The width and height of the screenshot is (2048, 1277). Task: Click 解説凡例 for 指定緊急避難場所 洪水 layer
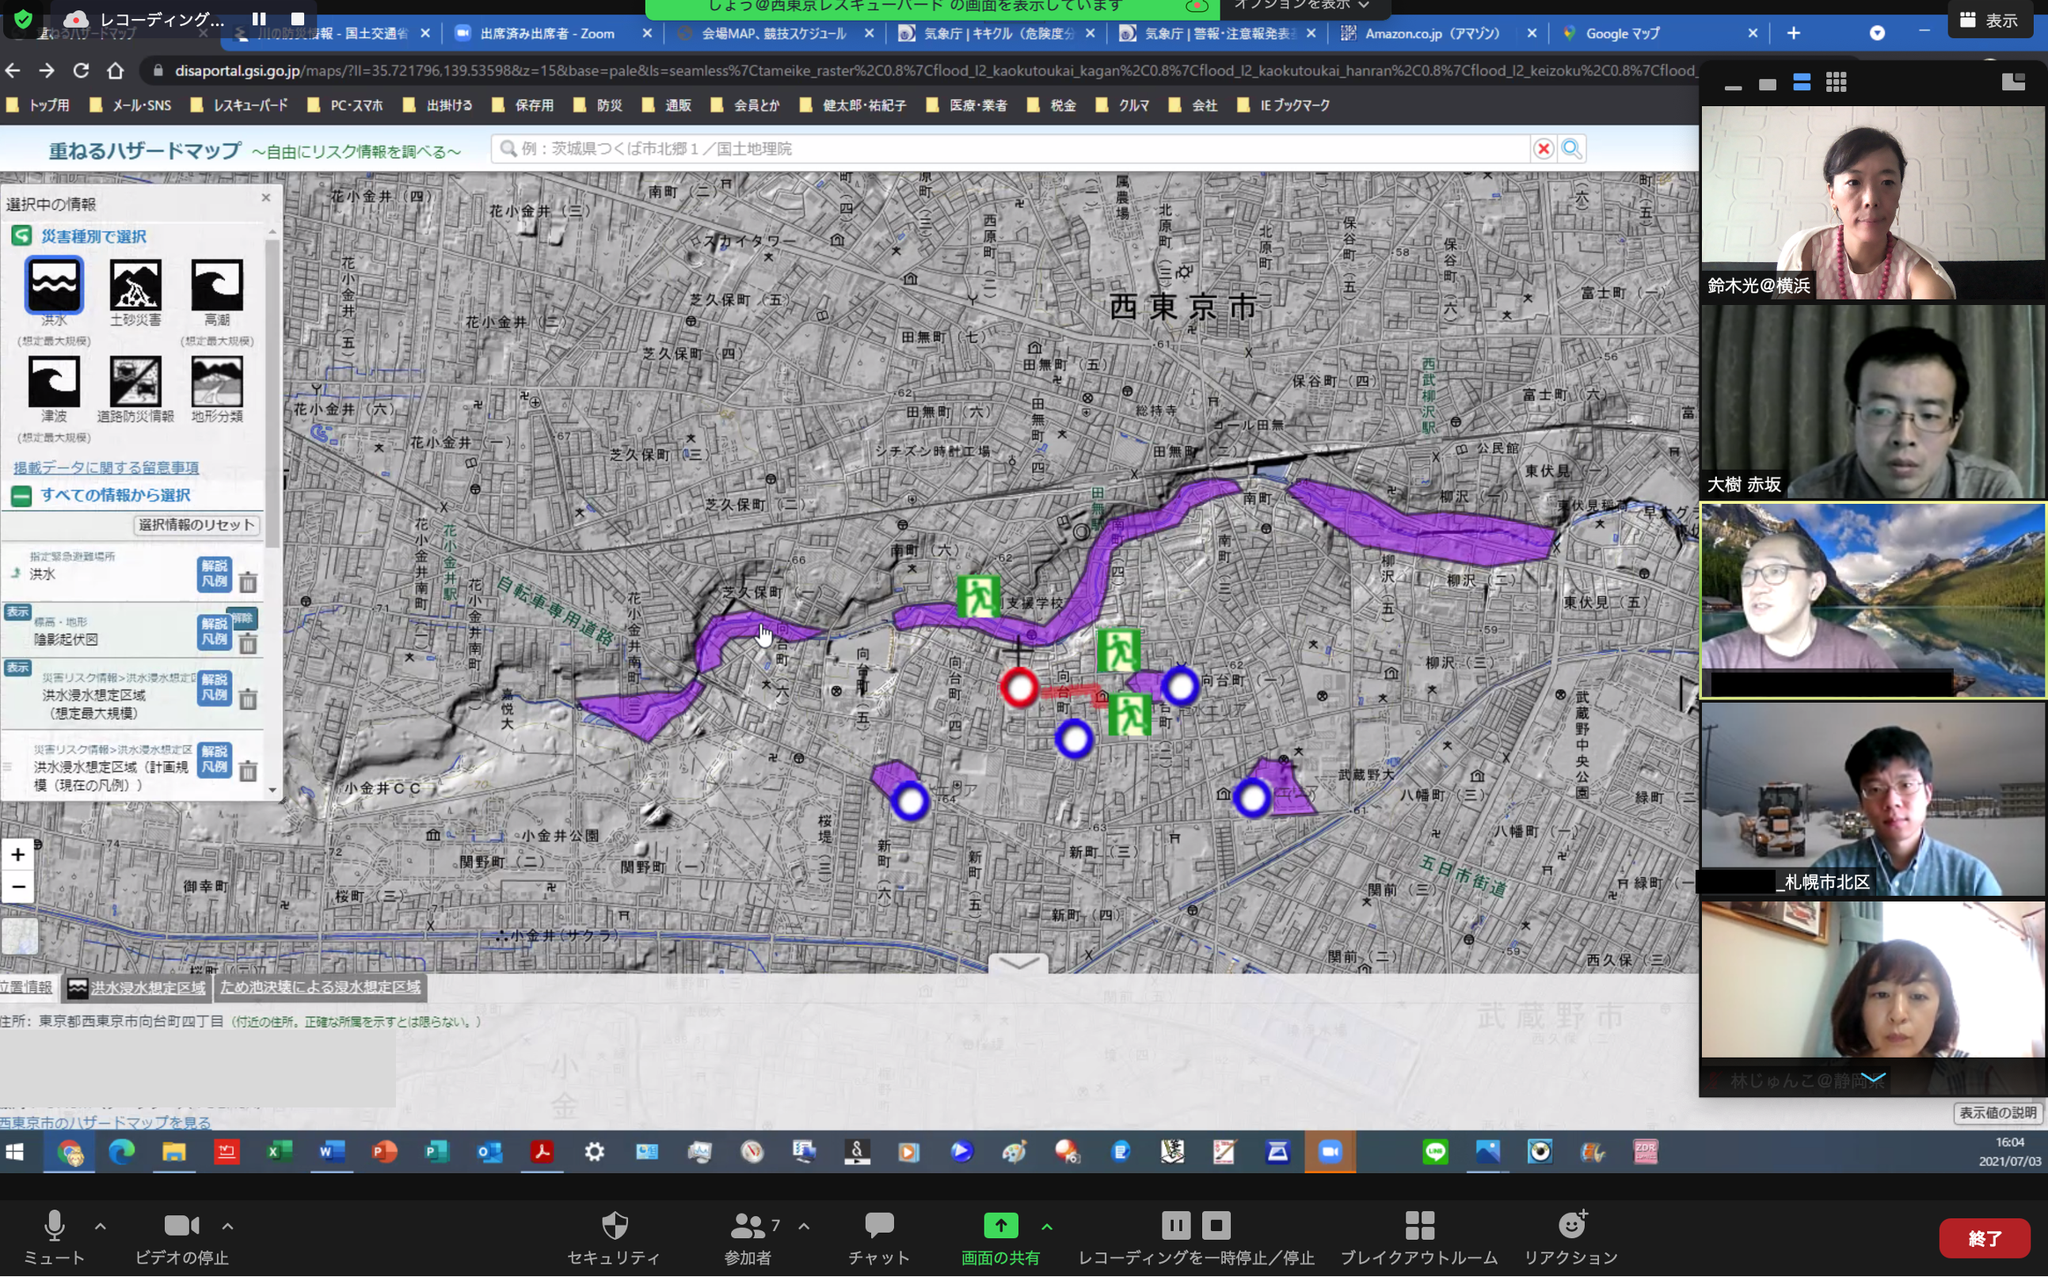tap(214, 574)
